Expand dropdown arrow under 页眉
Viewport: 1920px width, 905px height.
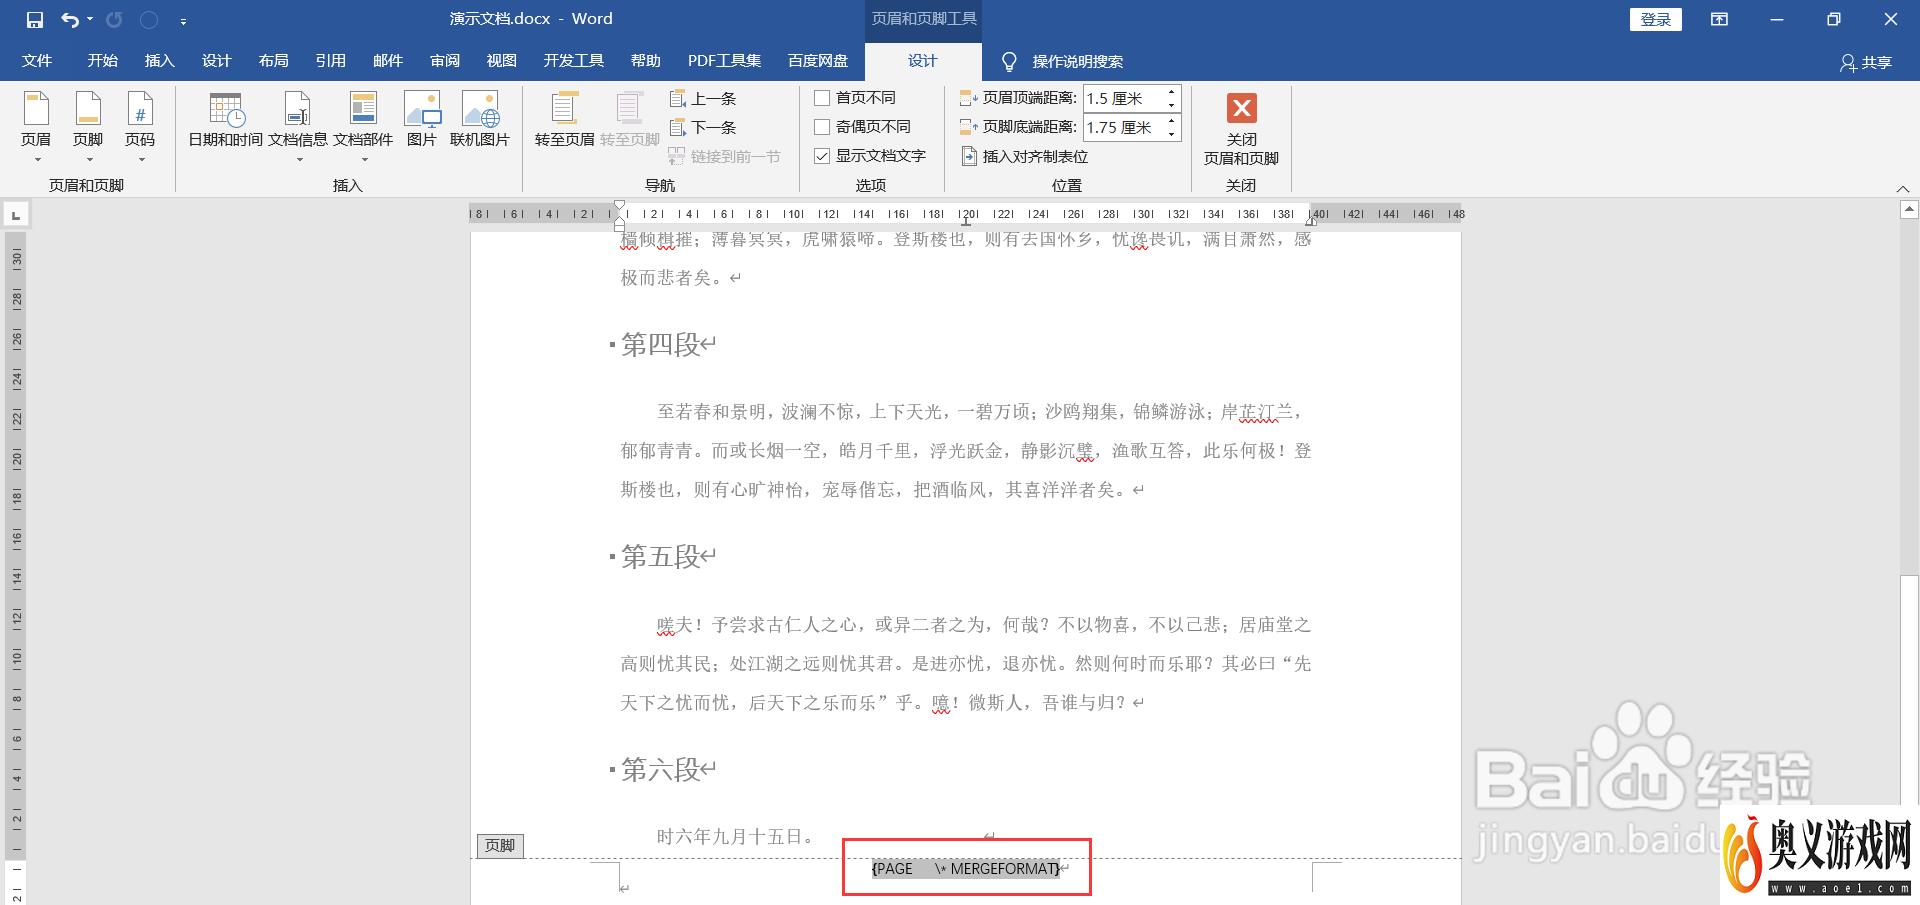click(37, 160)
